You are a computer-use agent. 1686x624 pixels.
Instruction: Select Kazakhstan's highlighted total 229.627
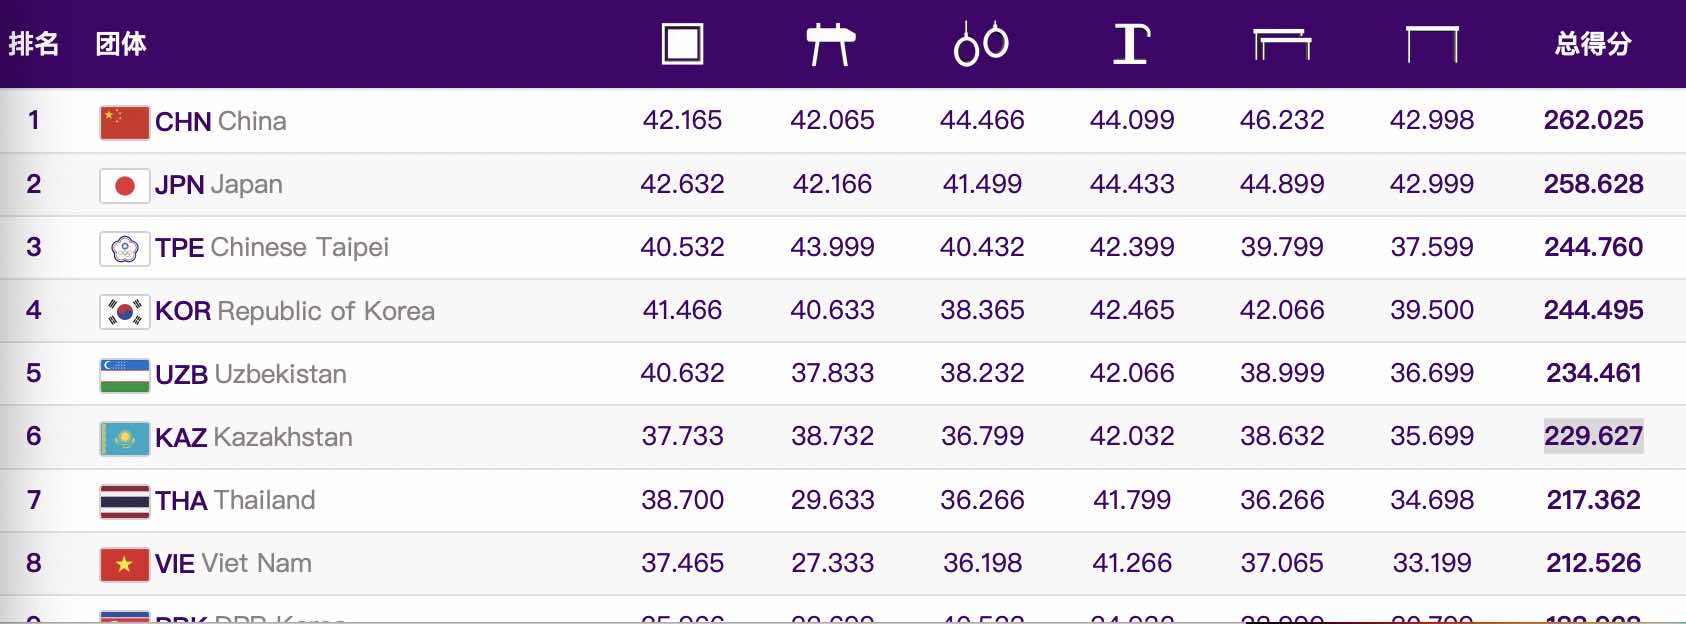click(x=1593, y=436)
